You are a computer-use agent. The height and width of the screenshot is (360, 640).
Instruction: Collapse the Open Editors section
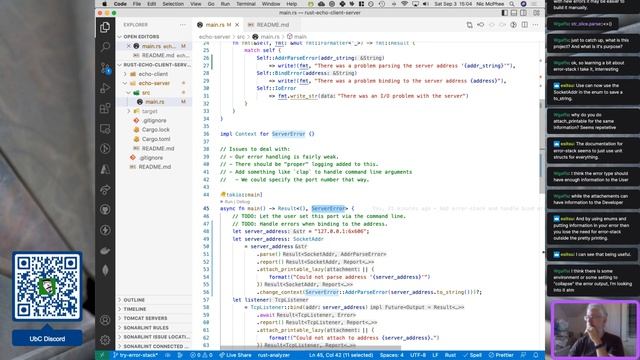(x=154, y=37)
